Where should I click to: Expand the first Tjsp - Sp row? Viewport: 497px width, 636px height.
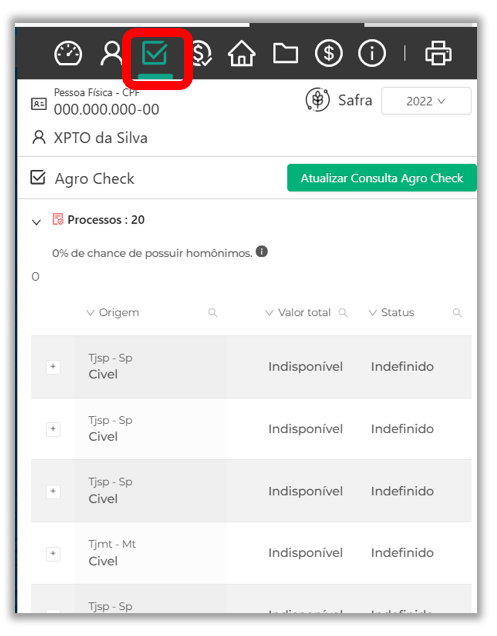tap(53, 367)
